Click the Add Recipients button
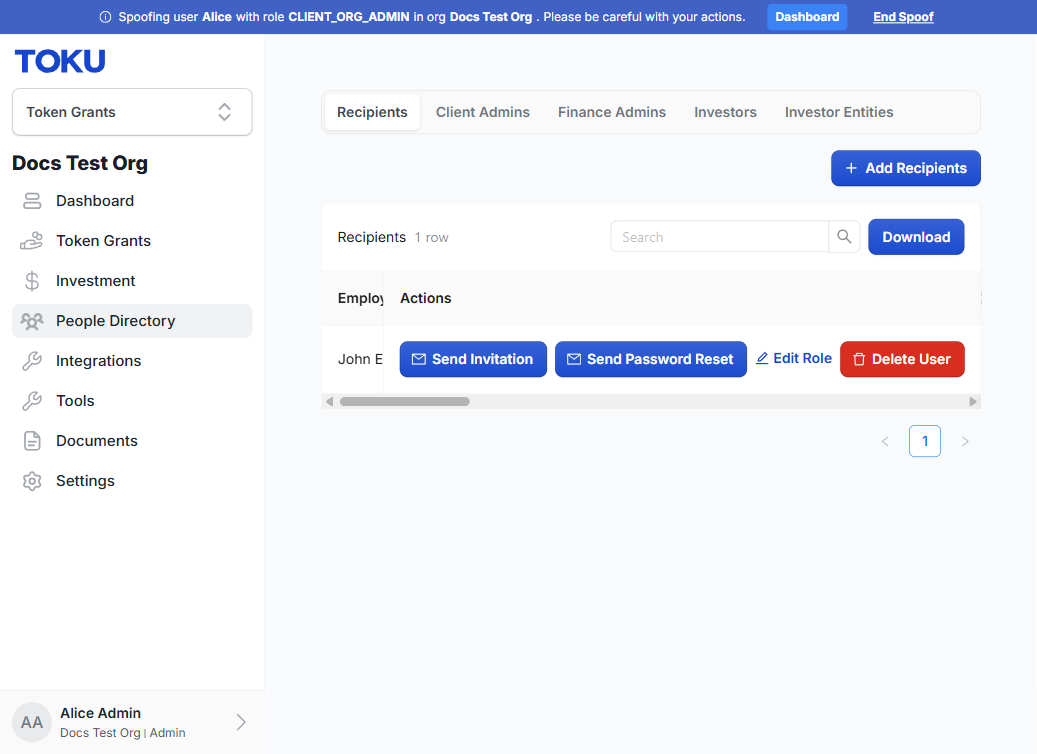Image resolution: width=1037 pixels, height=754 pixels. [x=905, y=168]
